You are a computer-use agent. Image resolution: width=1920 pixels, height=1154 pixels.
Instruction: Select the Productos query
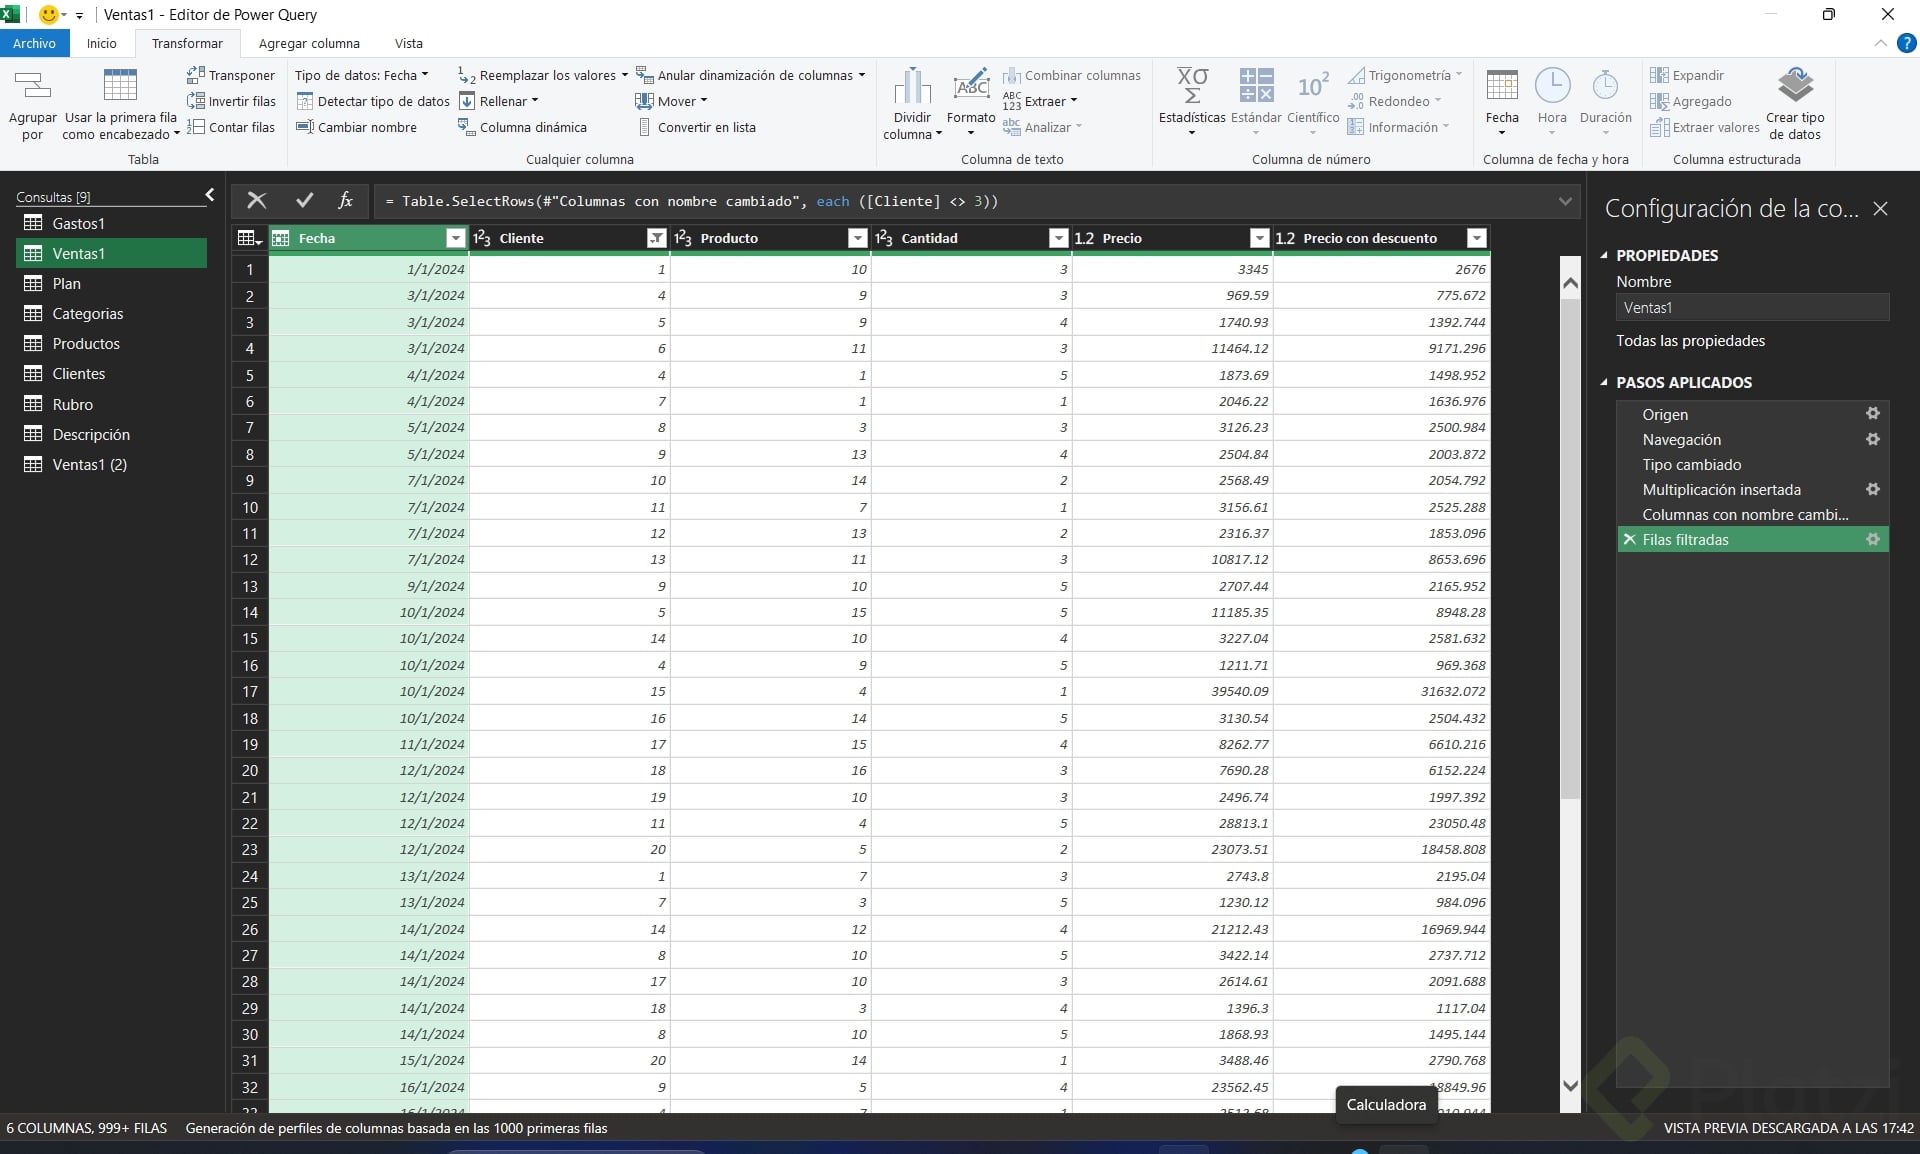click(x=86, y=344)
